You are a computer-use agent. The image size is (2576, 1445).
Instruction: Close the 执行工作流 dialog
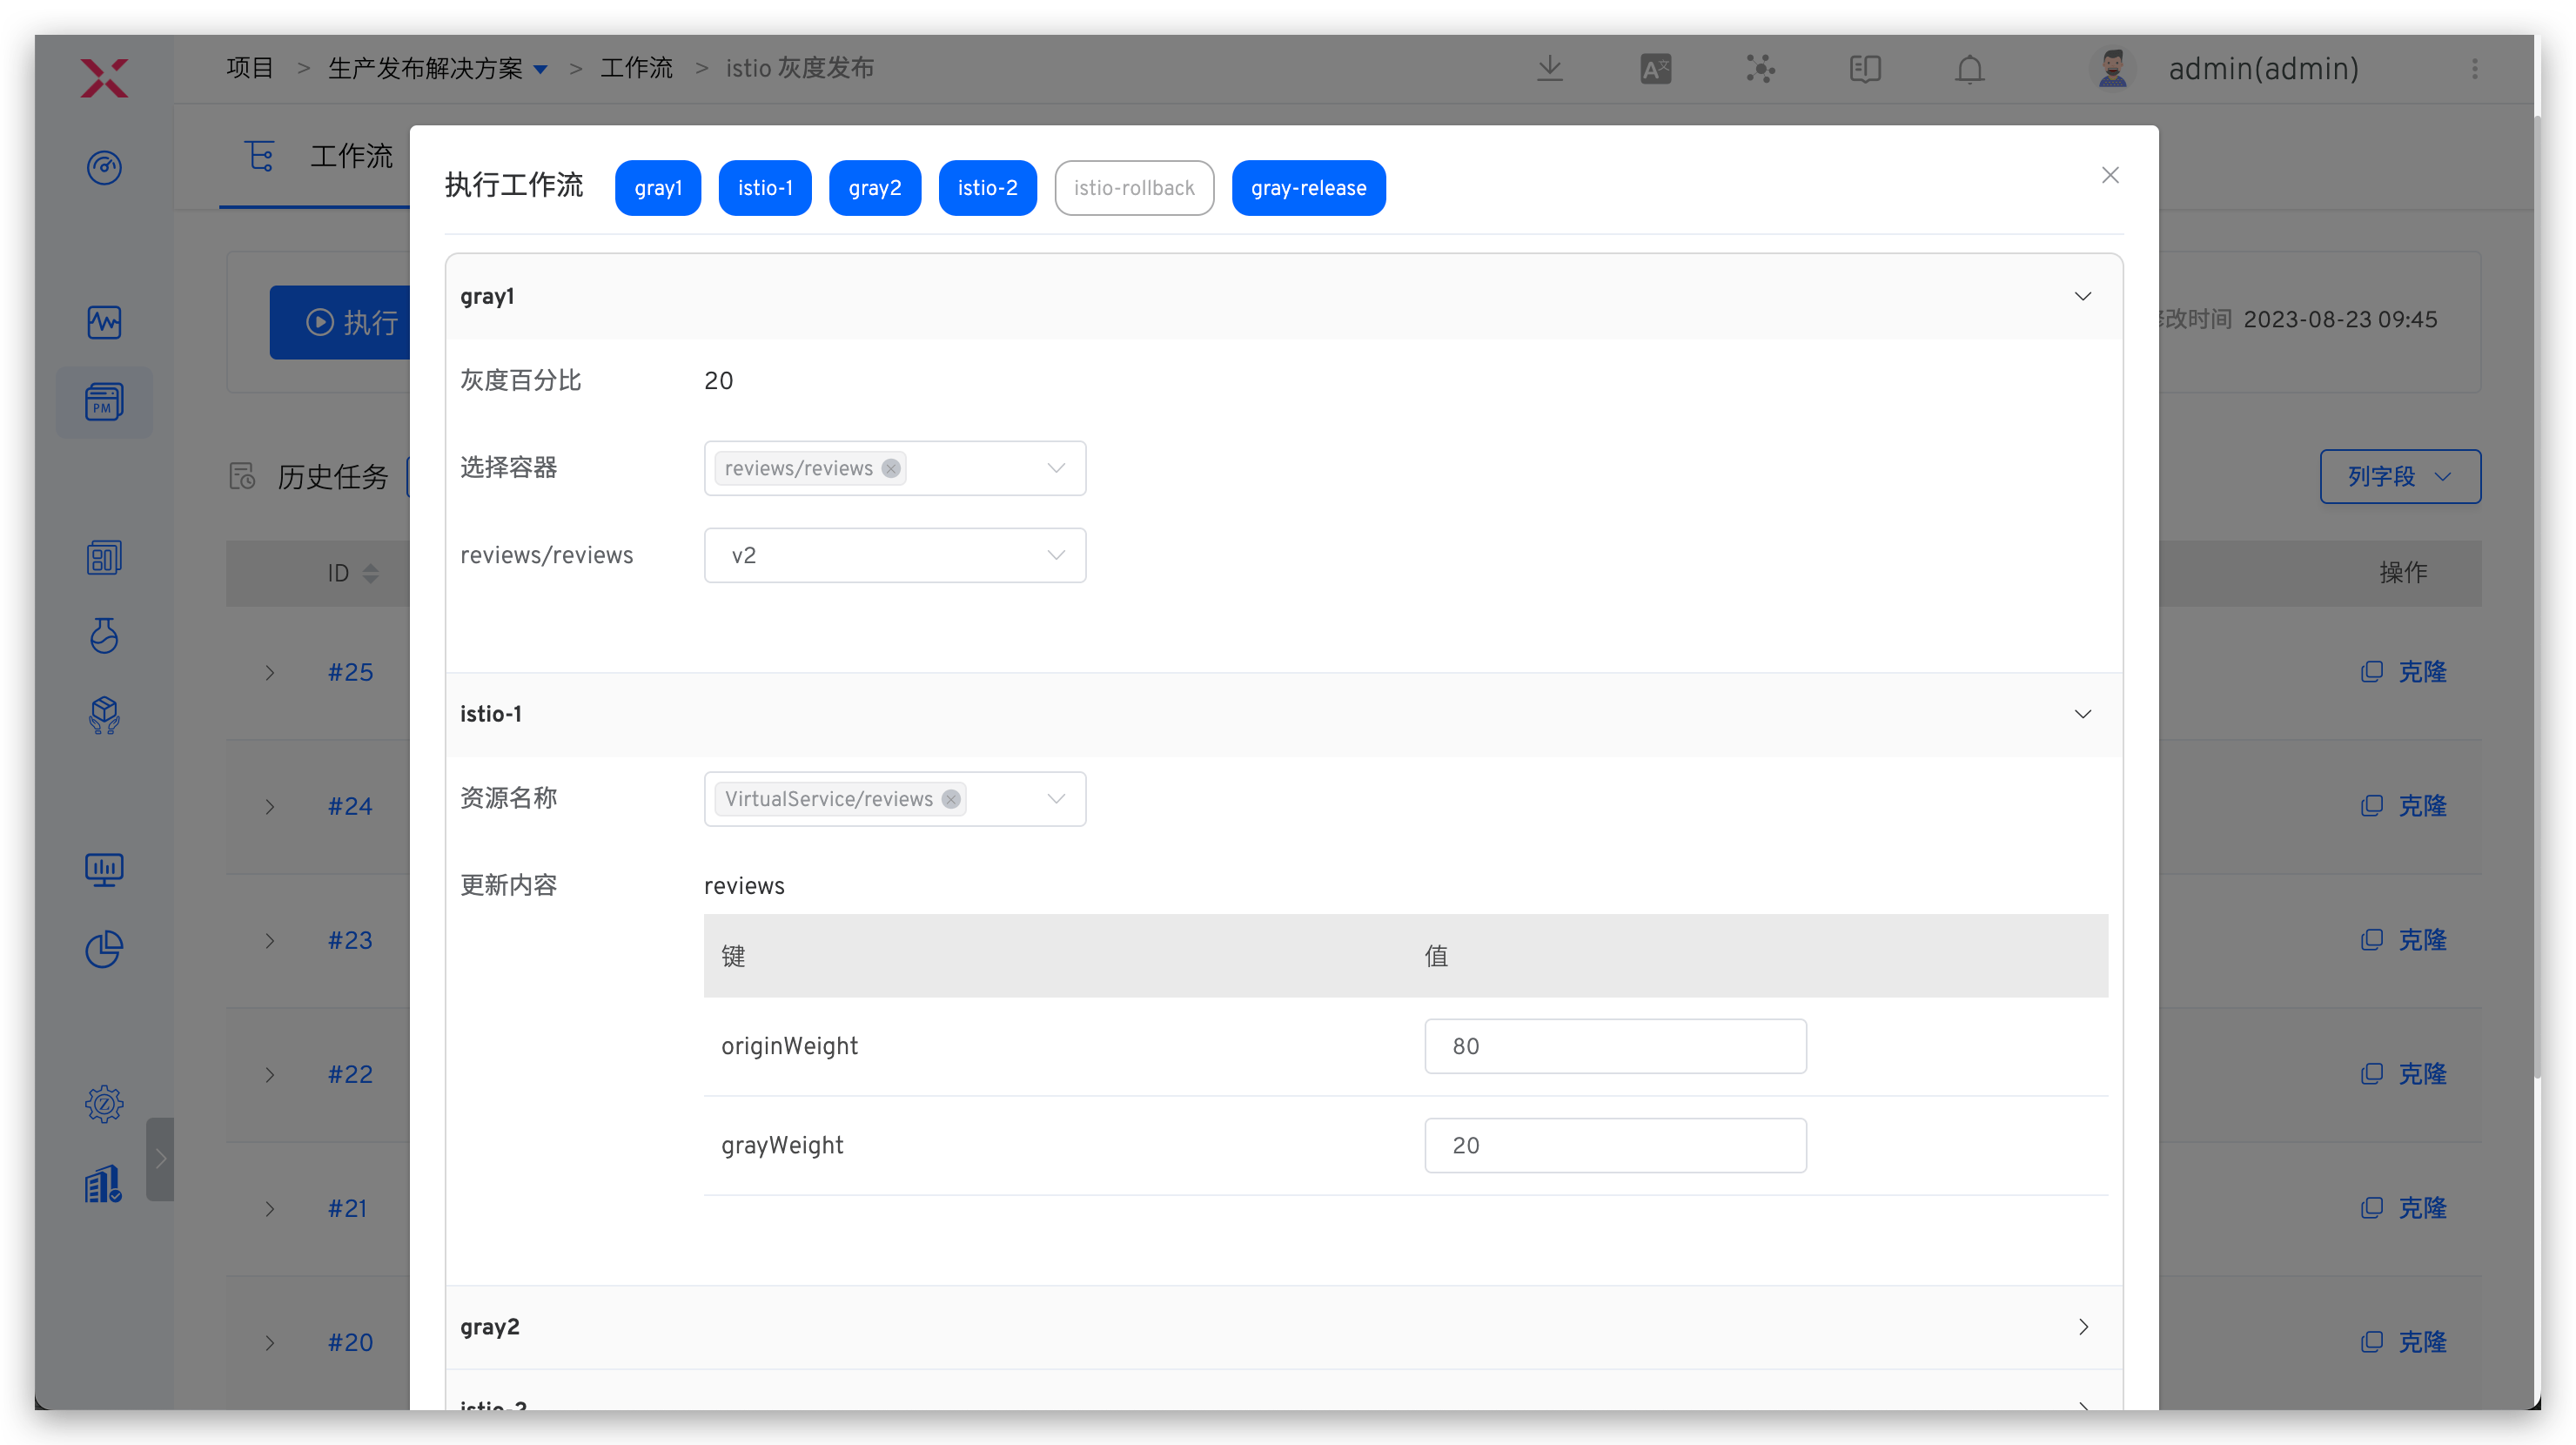(x=2110, y=175)
